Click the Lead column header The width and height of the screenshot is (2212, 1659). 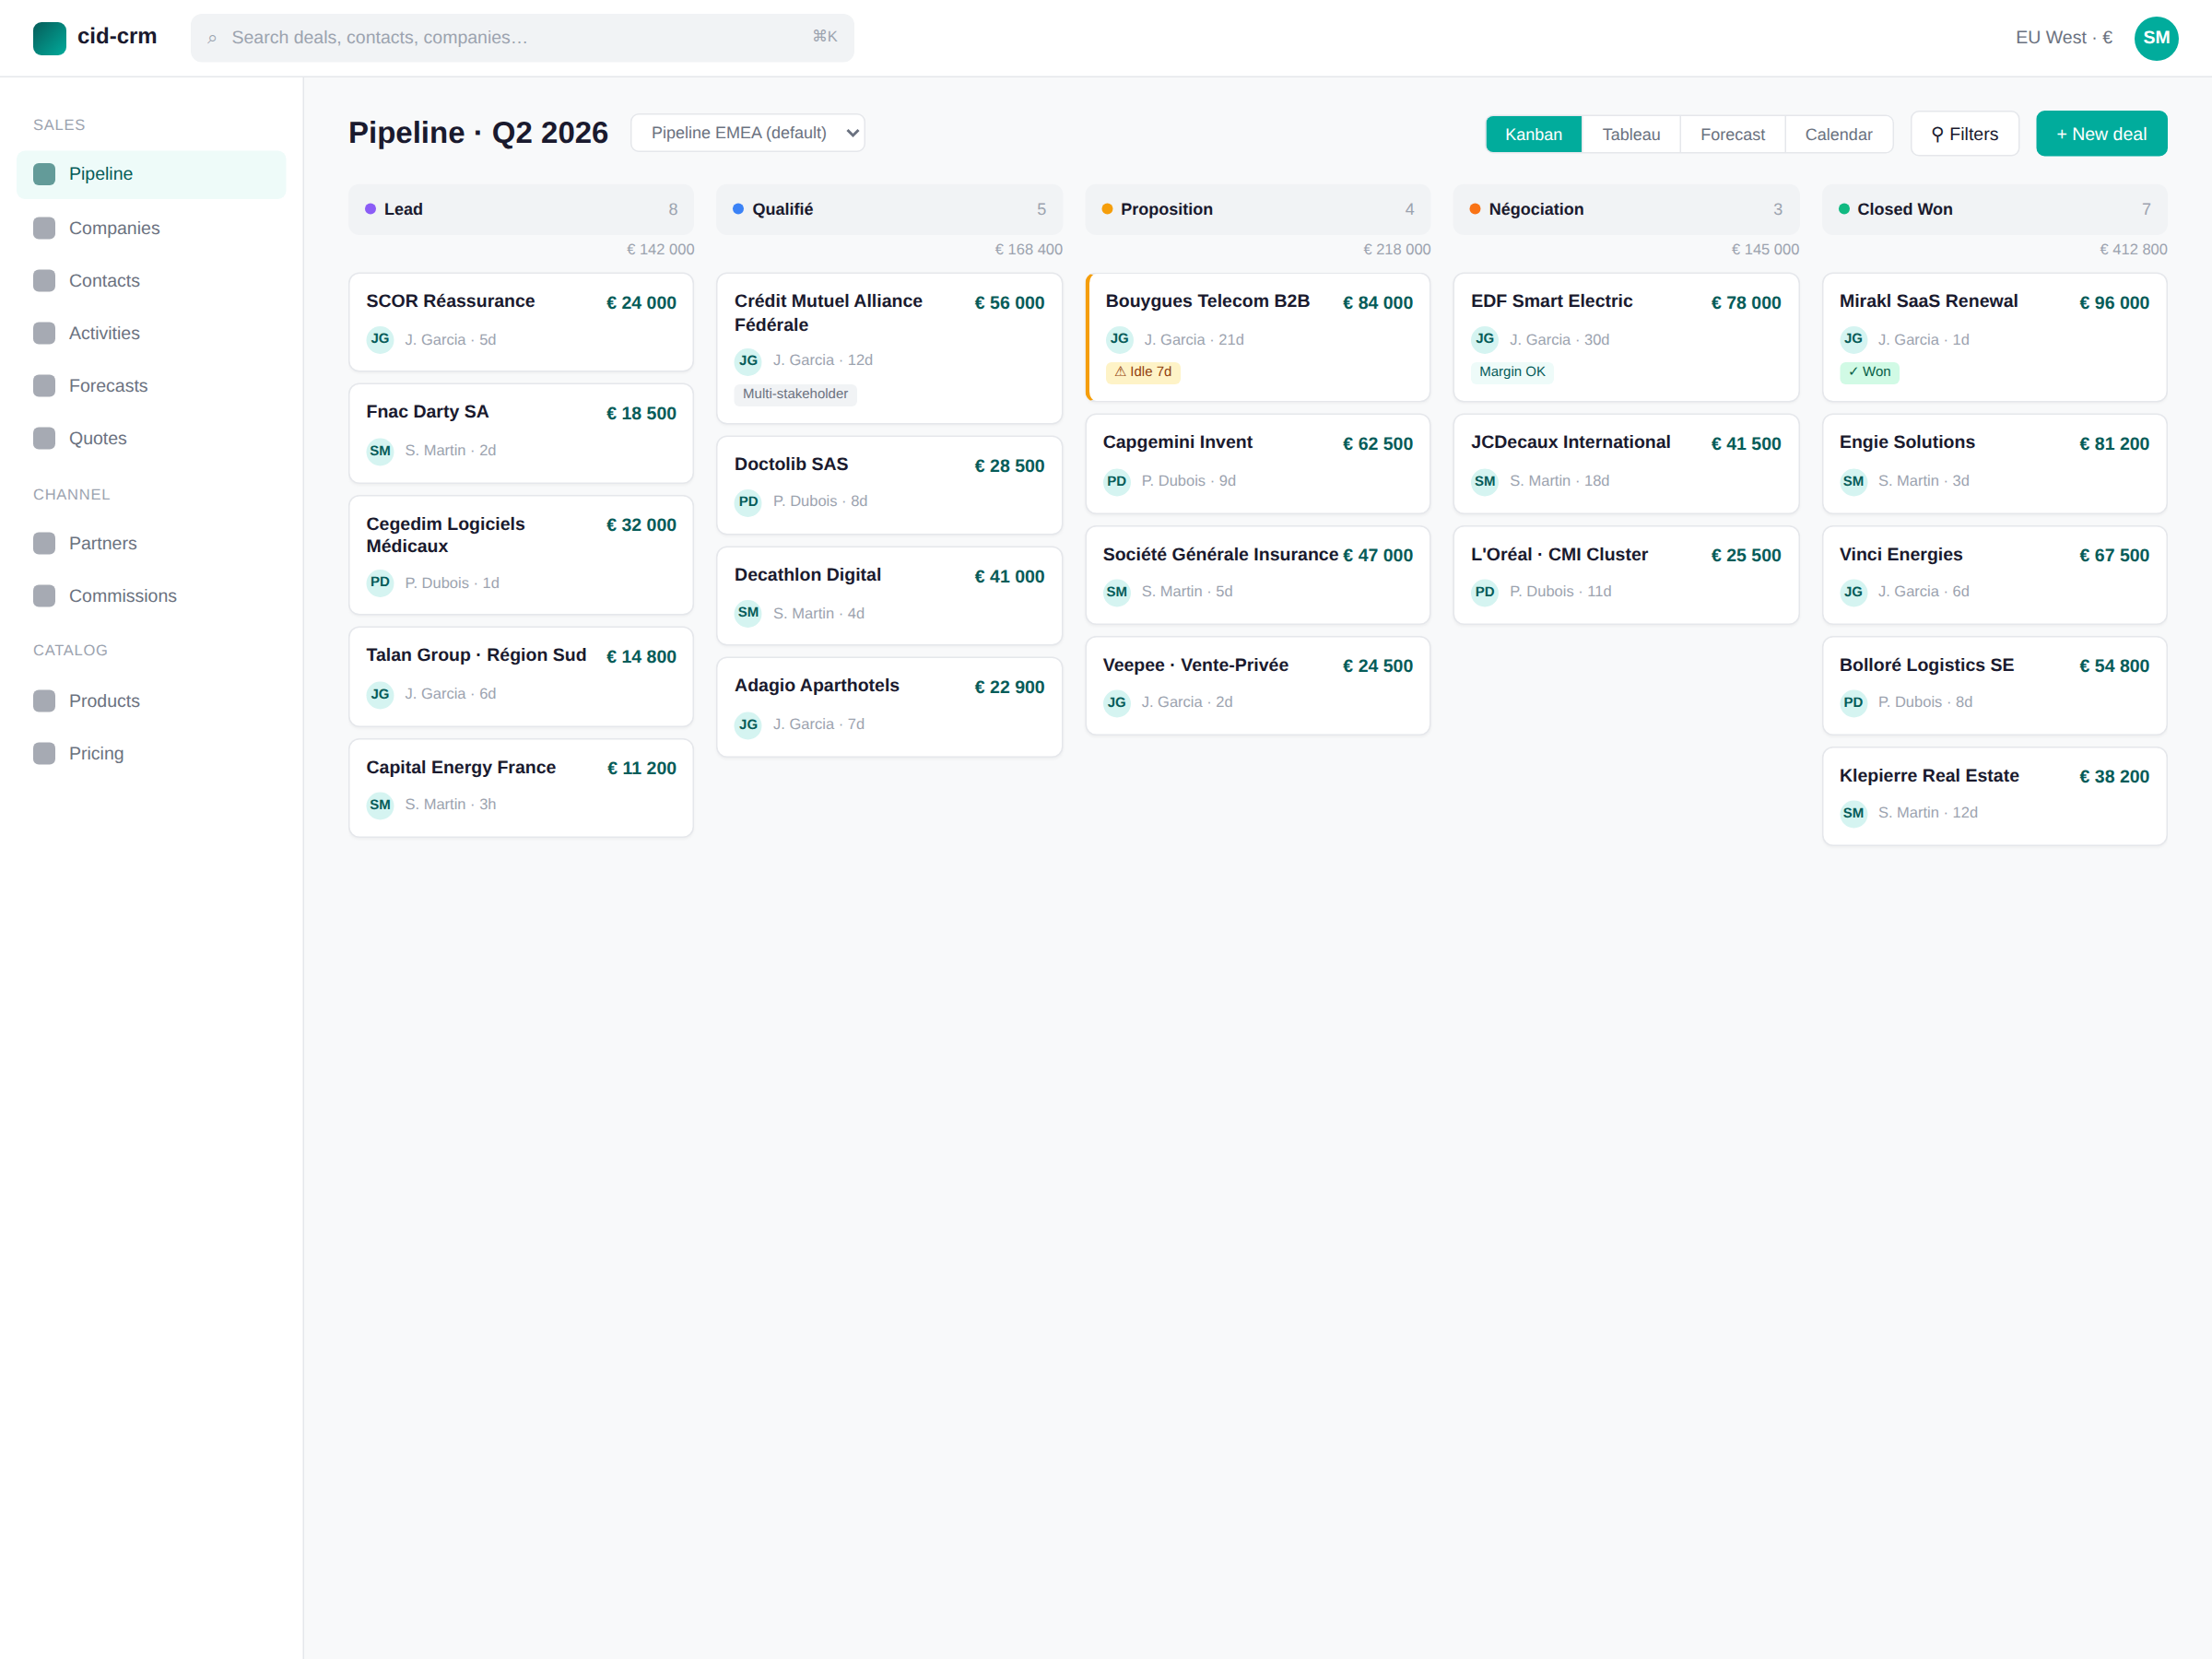521,209
